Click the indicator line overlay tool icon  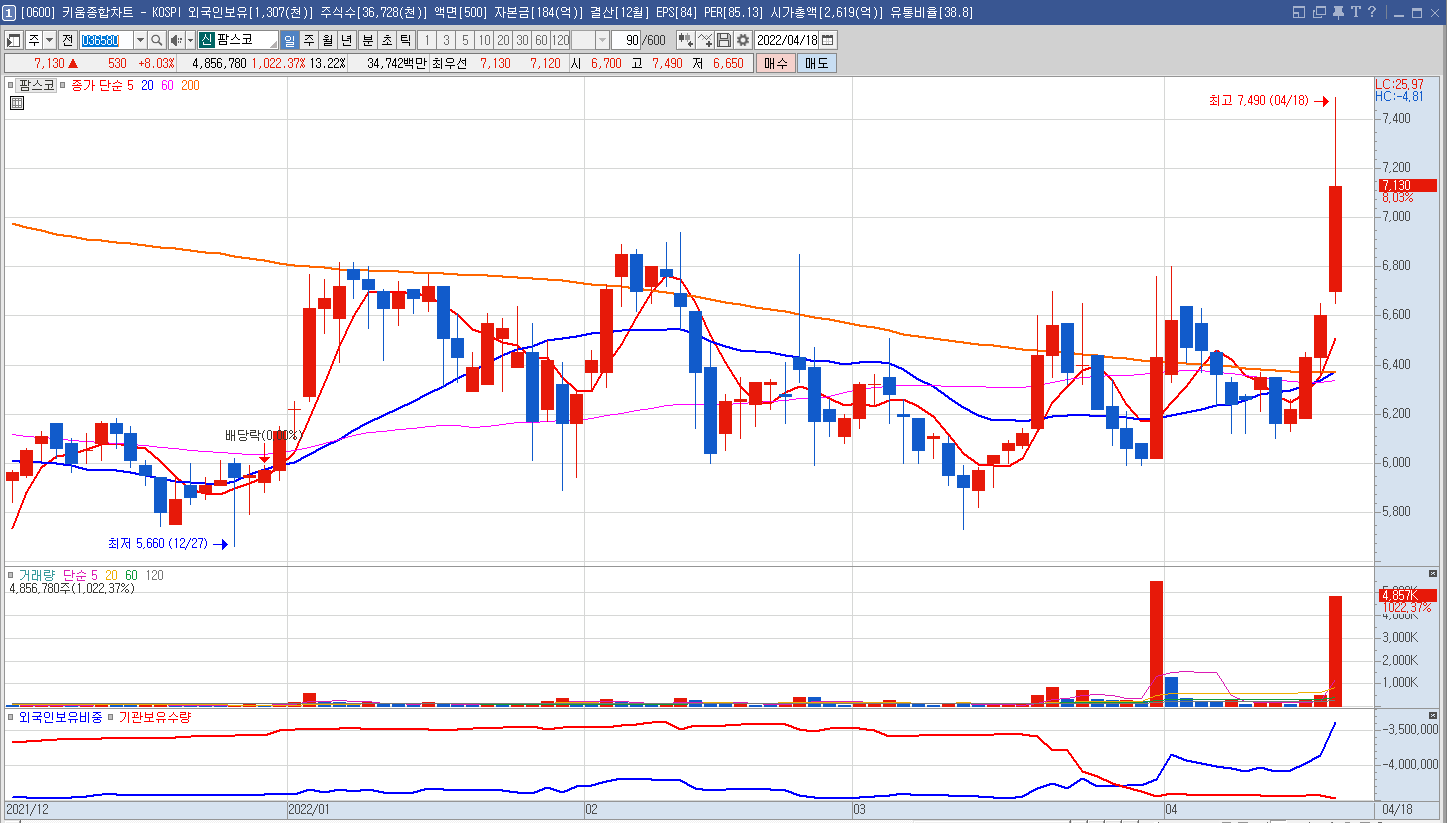(706, 40)
